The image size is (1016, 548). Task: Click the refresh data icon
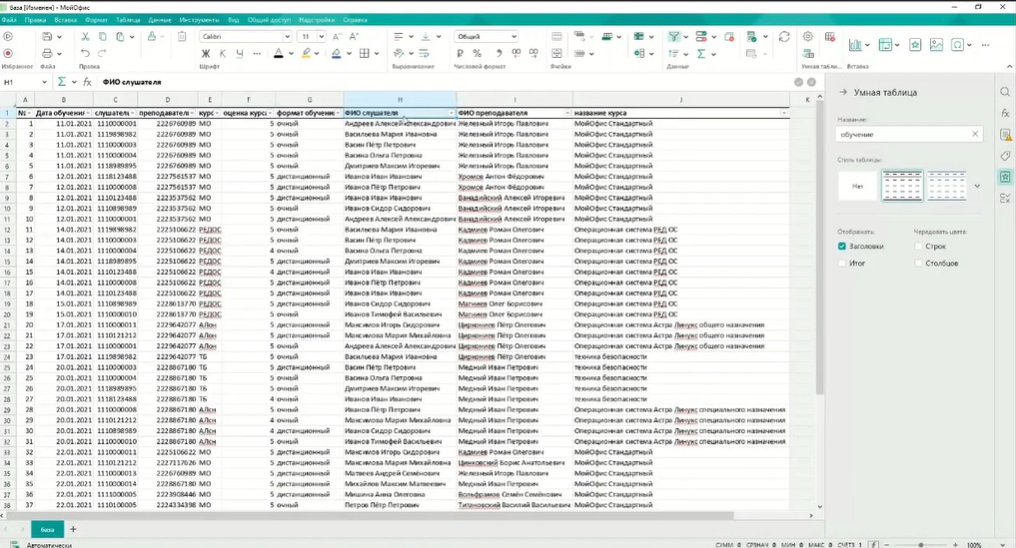point(784,37)
